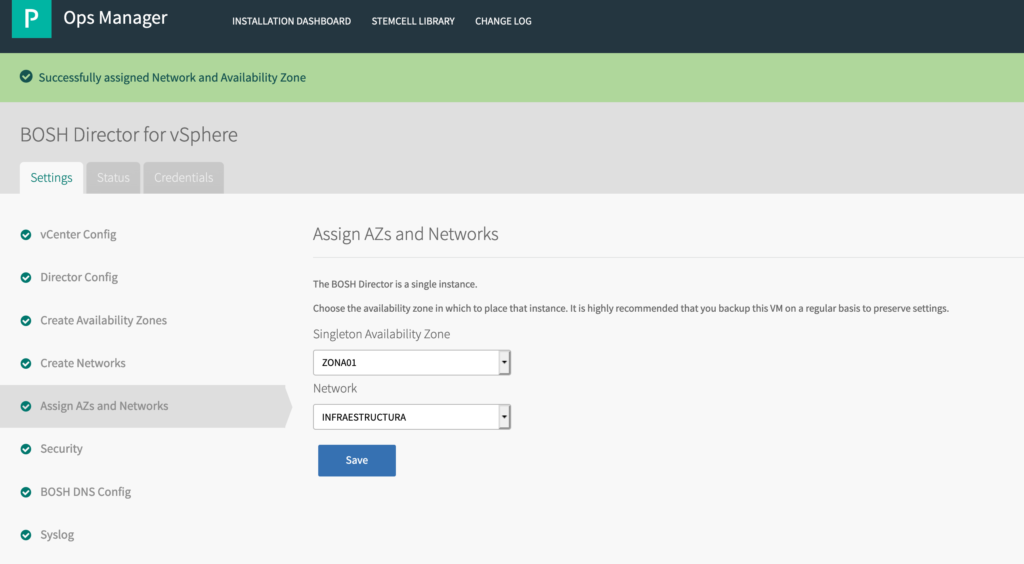1024x564 pixels.
Task: Click the Assign AZs and Networks heading
Action: [x=406, y=234]
